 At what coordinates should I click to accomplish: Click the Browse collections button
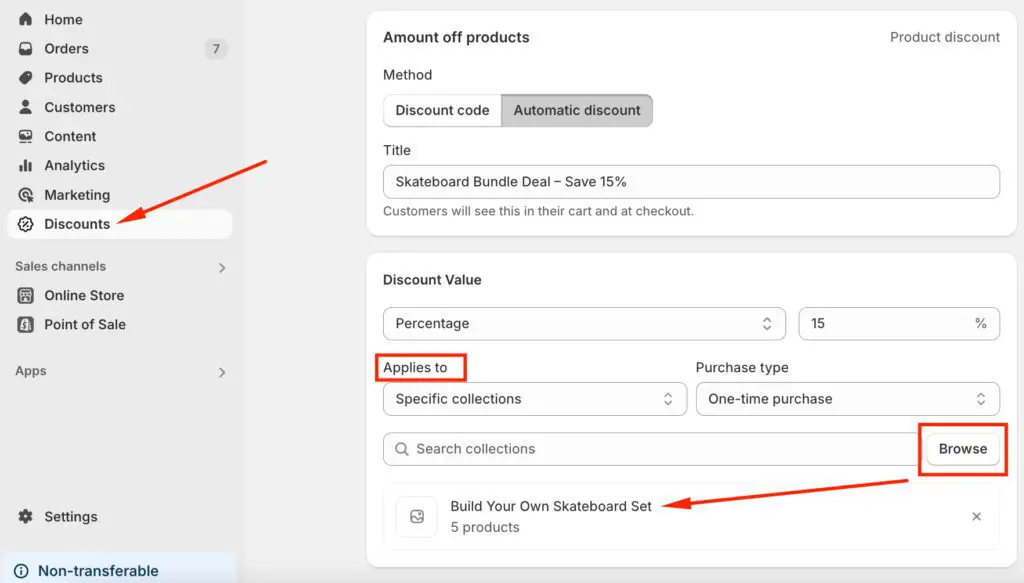pos(962,449)
